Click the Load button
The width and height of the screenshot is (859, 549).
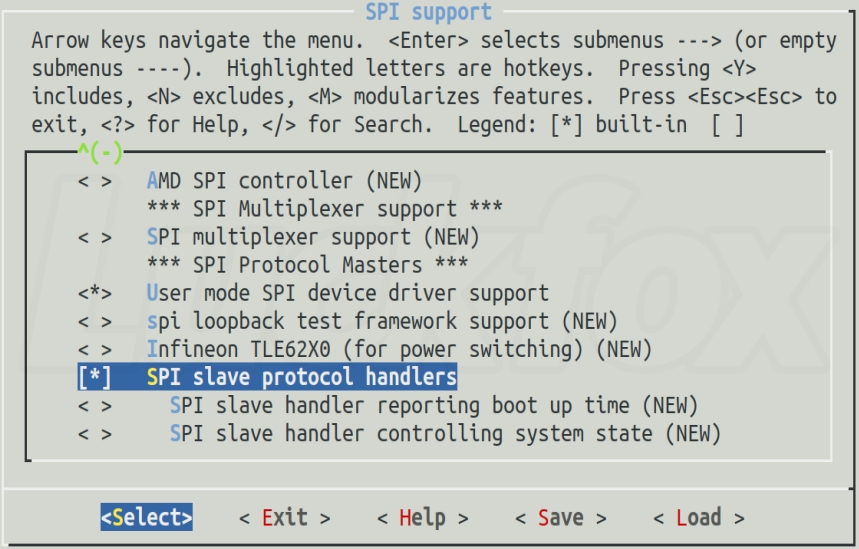[x=699, y=518]
